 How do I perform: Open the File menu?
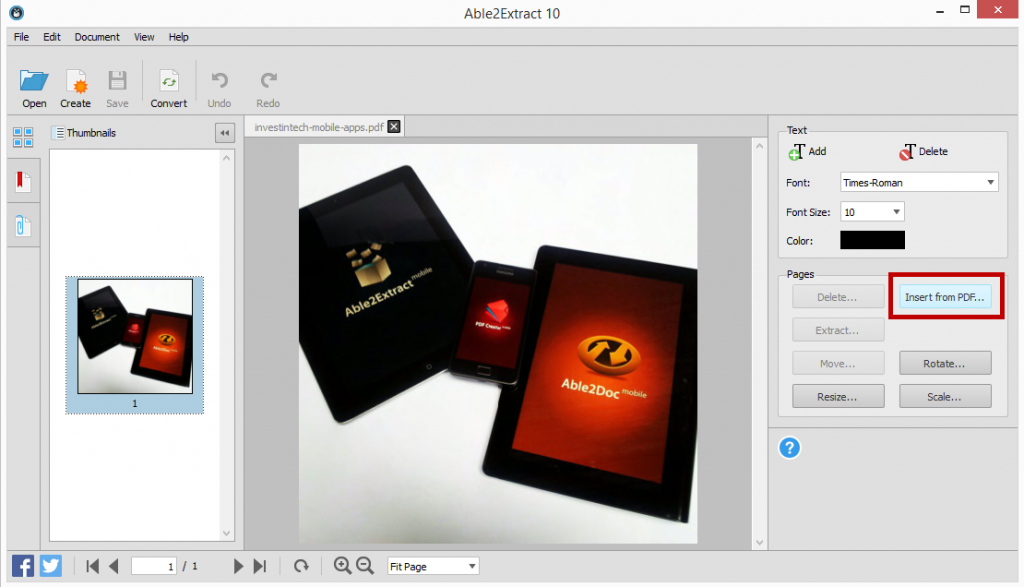tap(22, 37)
